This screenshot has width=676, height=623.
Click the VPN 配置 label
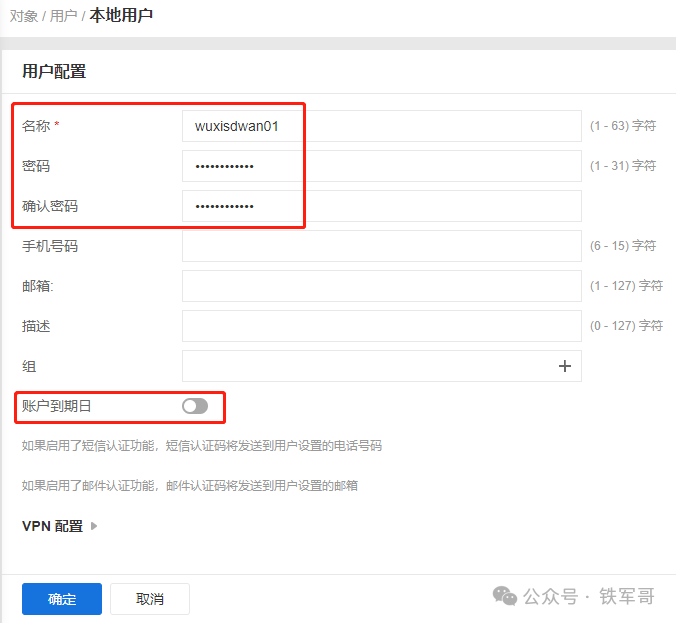52,526
